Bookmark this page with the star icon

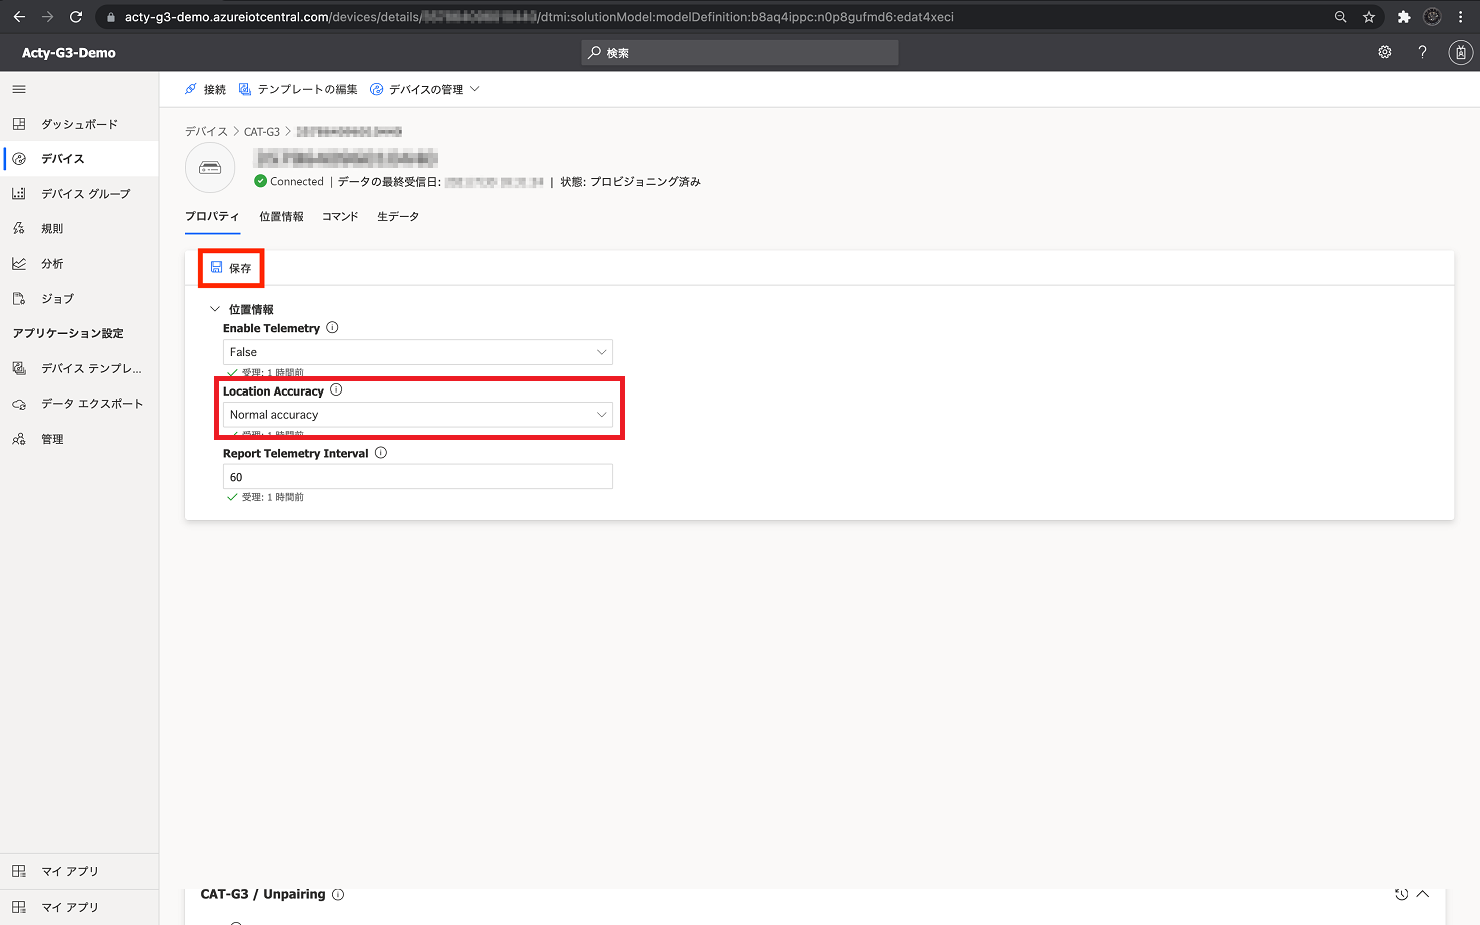pyautogui.click(x=1369, y=17)
